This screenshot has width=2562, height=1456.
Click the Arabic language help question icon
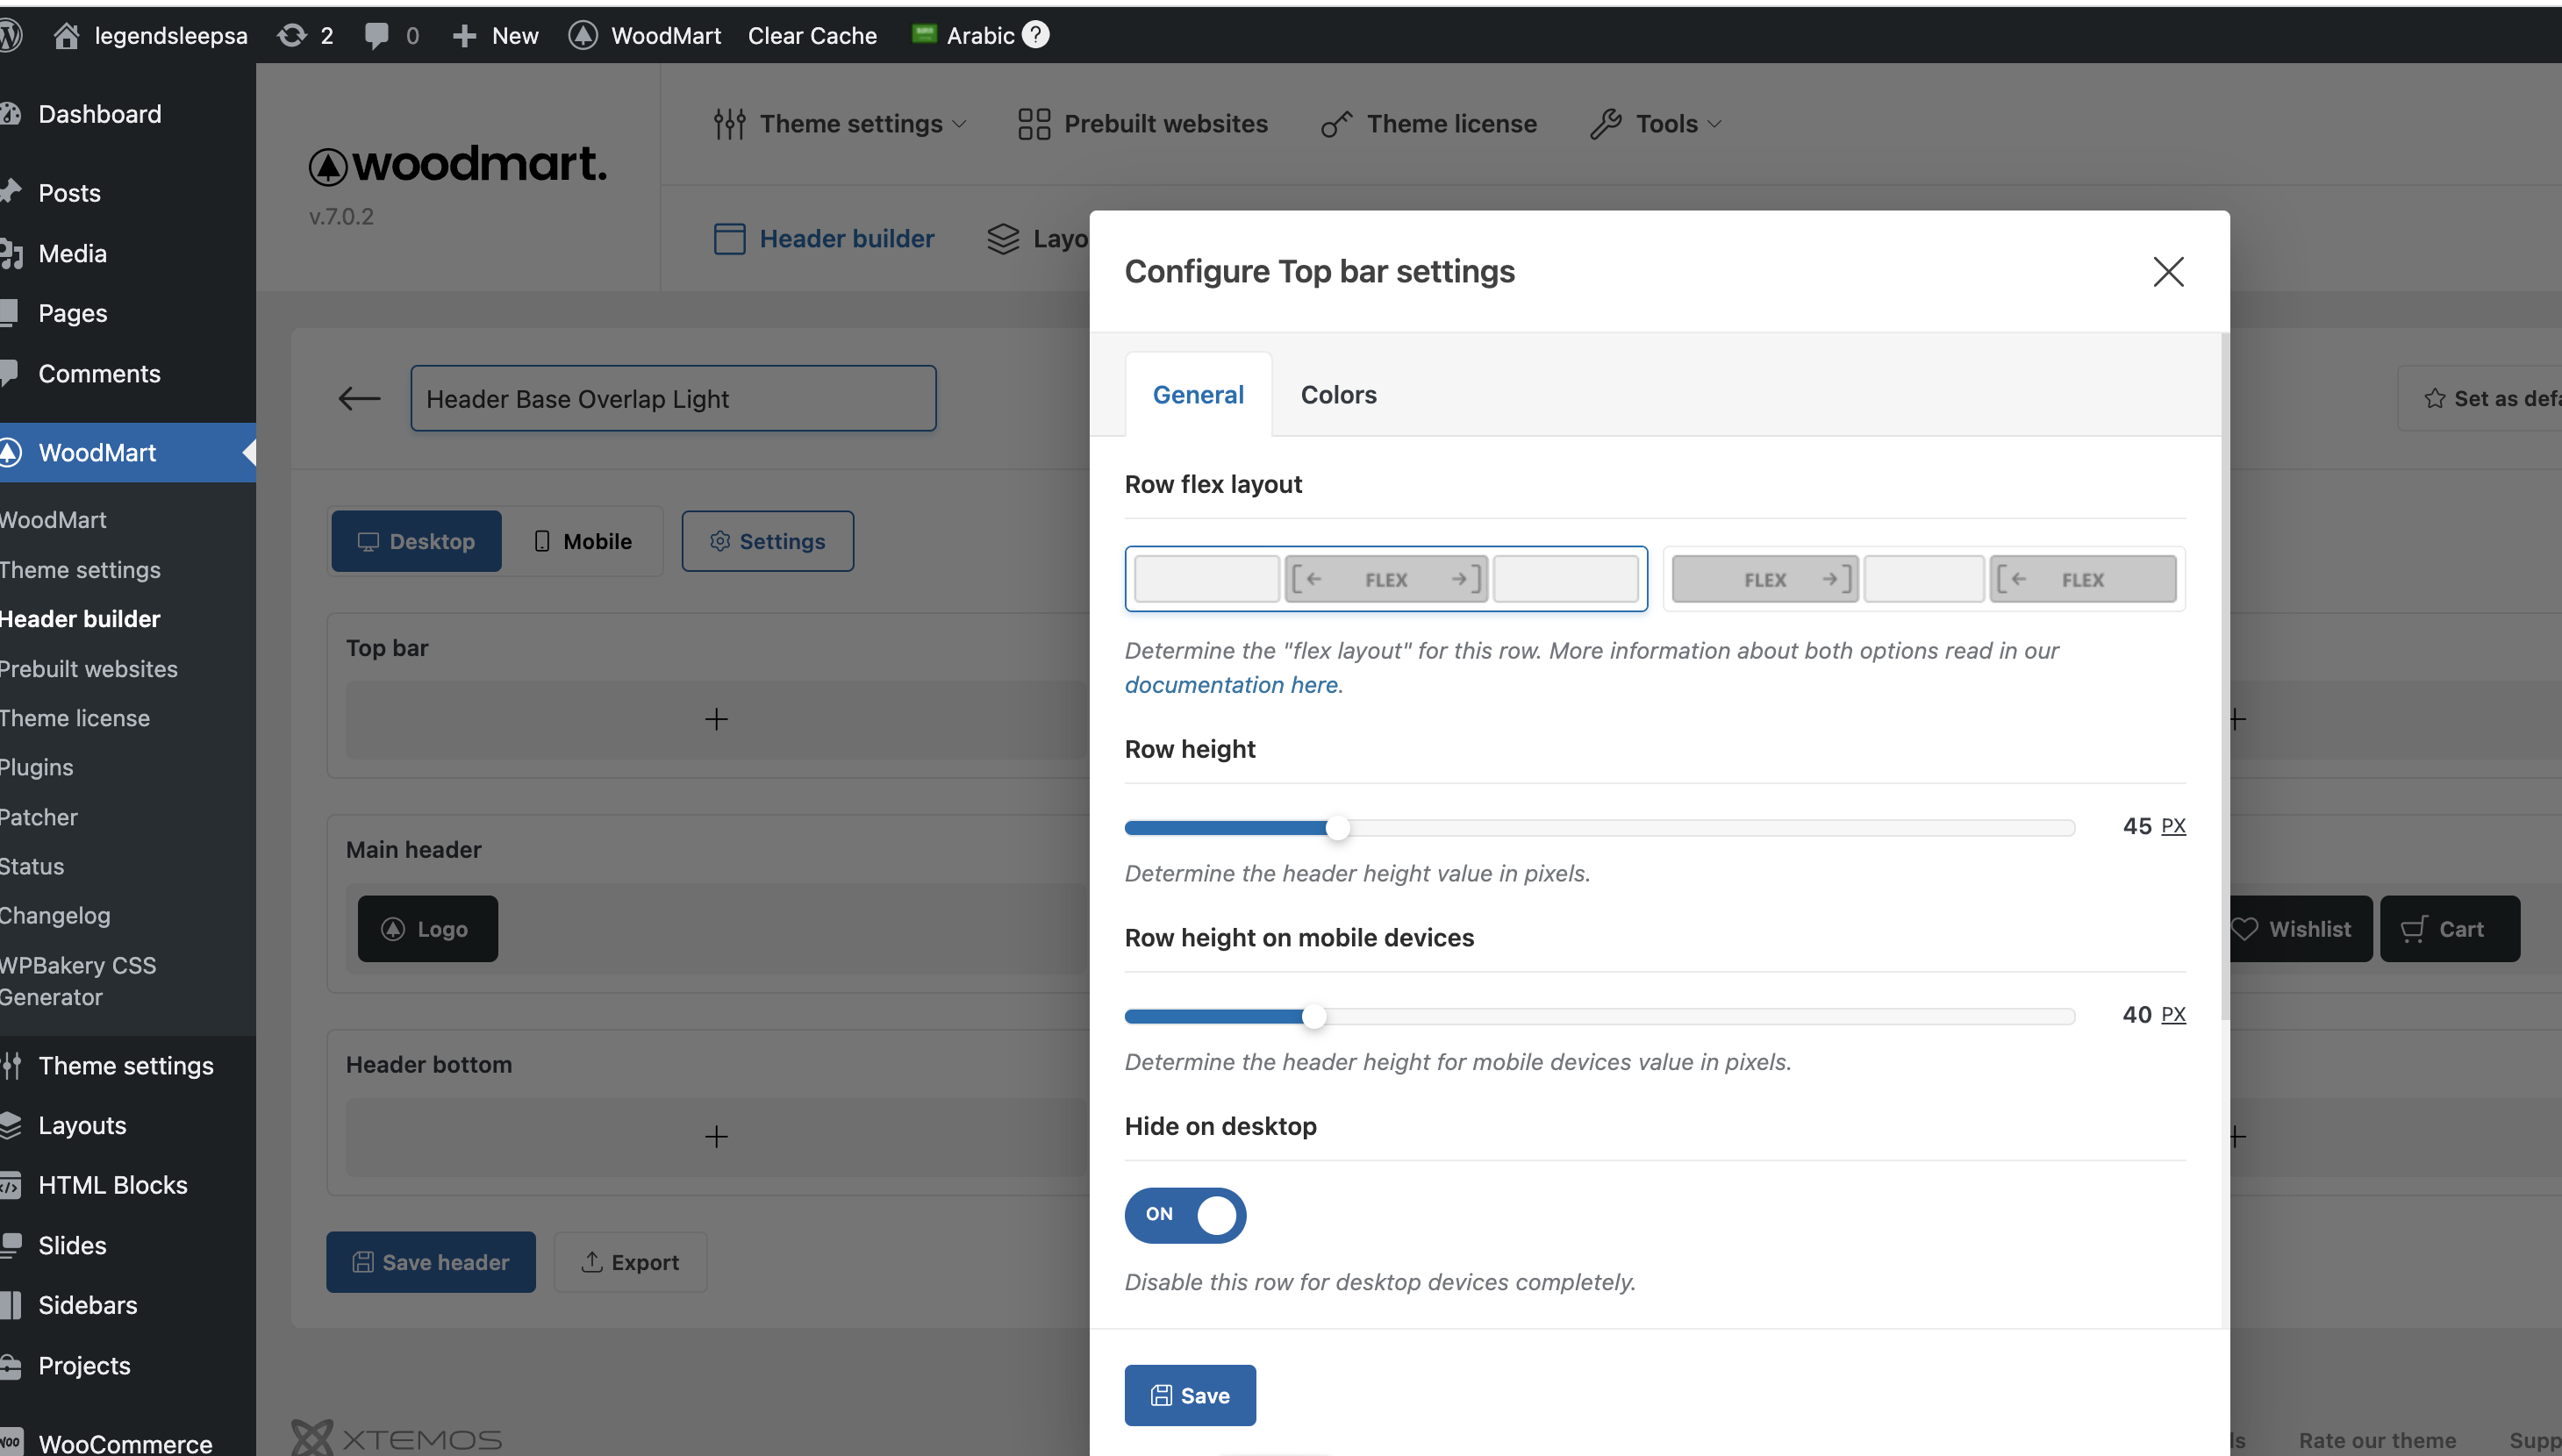(x=1036, y=35)
